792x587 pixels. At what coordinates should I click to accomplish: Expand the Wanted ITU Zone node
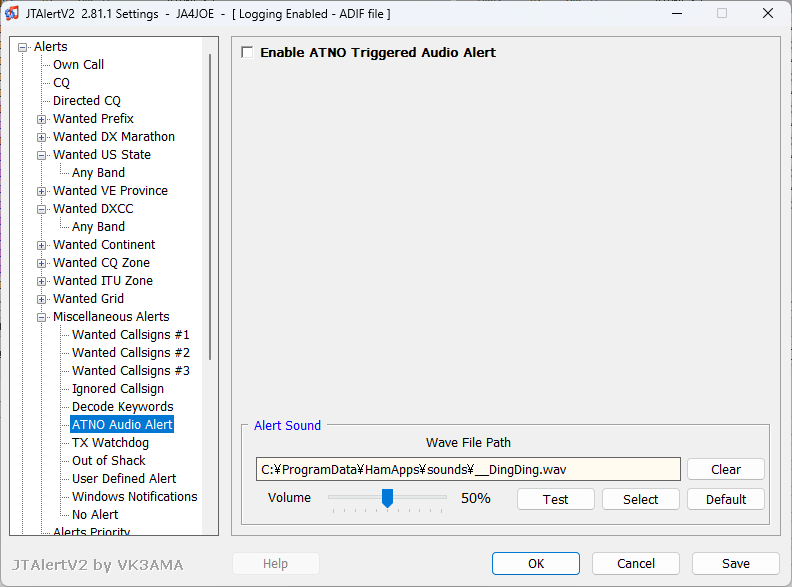[41, 281]
